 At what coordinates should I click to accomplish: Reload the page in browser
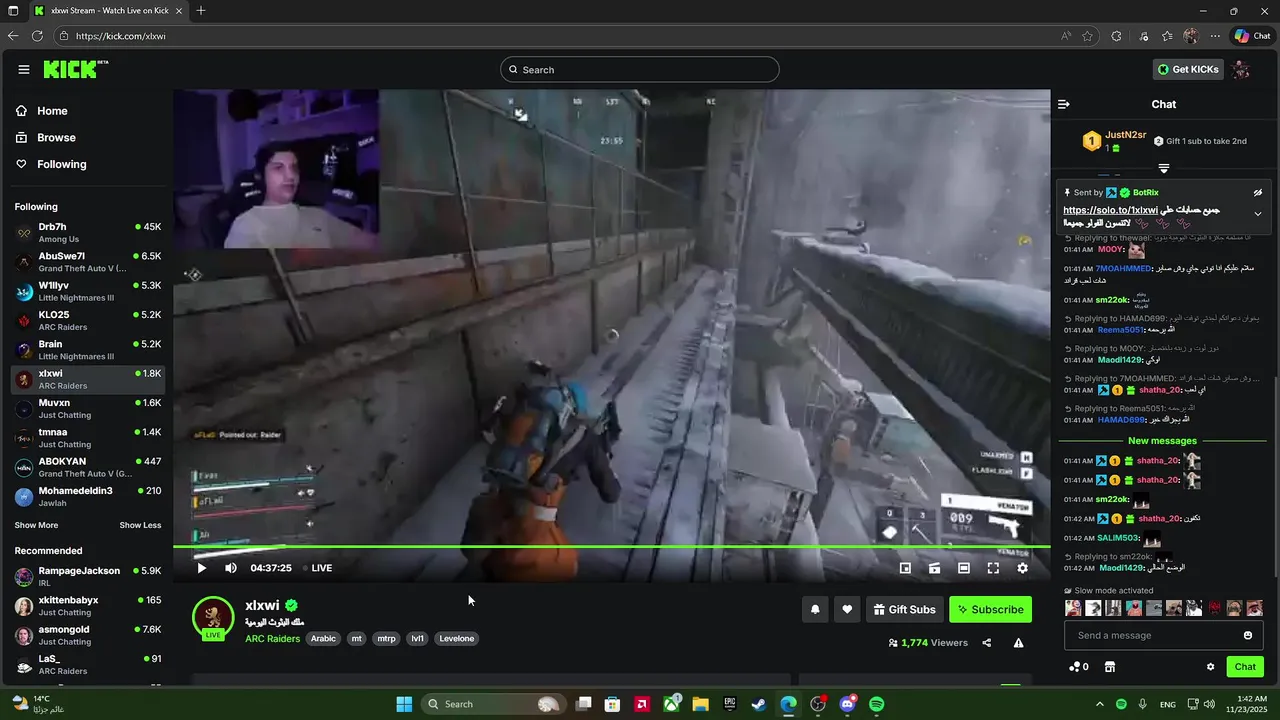point(37,35)
